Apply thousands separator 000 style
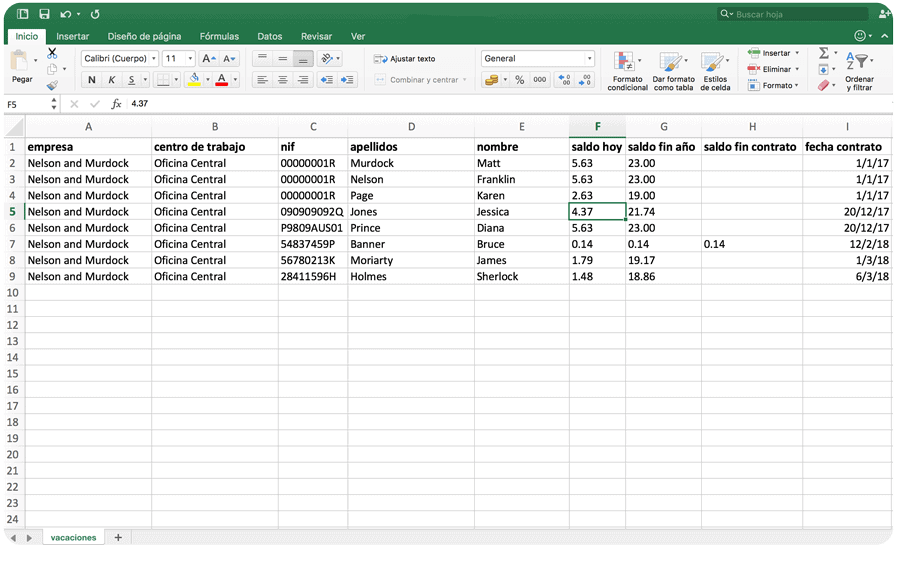Viewport: 900px width, 563px height. [x=540, y=80]
